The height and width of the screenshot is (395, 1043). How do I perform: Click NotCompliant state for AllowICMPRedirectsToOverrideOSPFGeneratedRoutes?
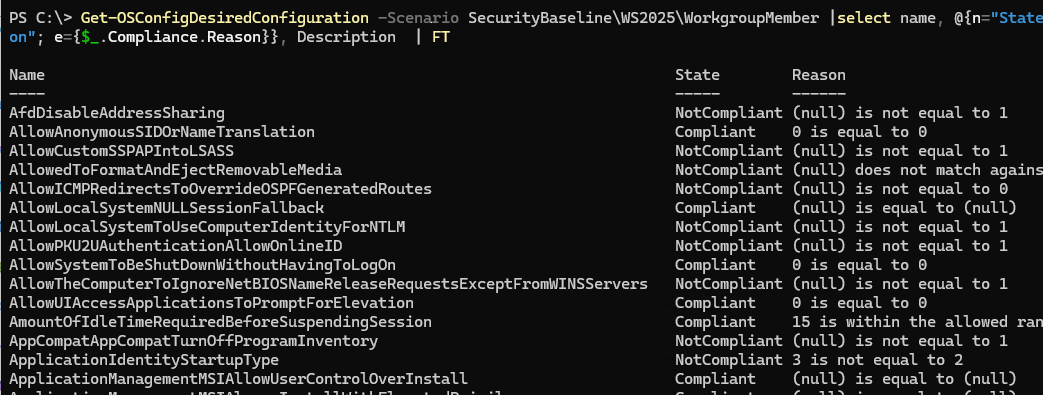[729, 189]
